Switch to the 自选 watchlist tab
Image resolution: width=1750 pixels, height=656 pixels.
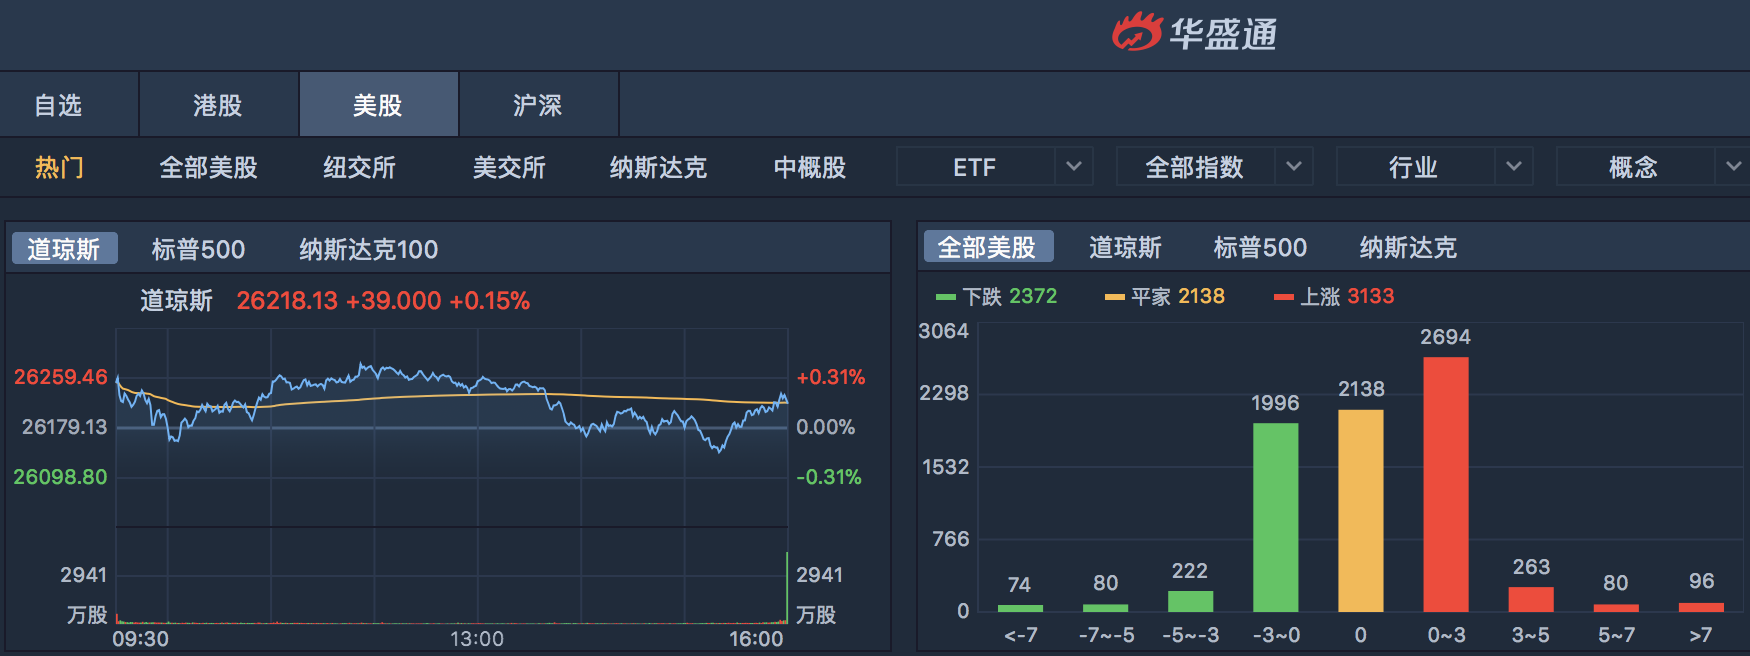click(x=58, y=105)
